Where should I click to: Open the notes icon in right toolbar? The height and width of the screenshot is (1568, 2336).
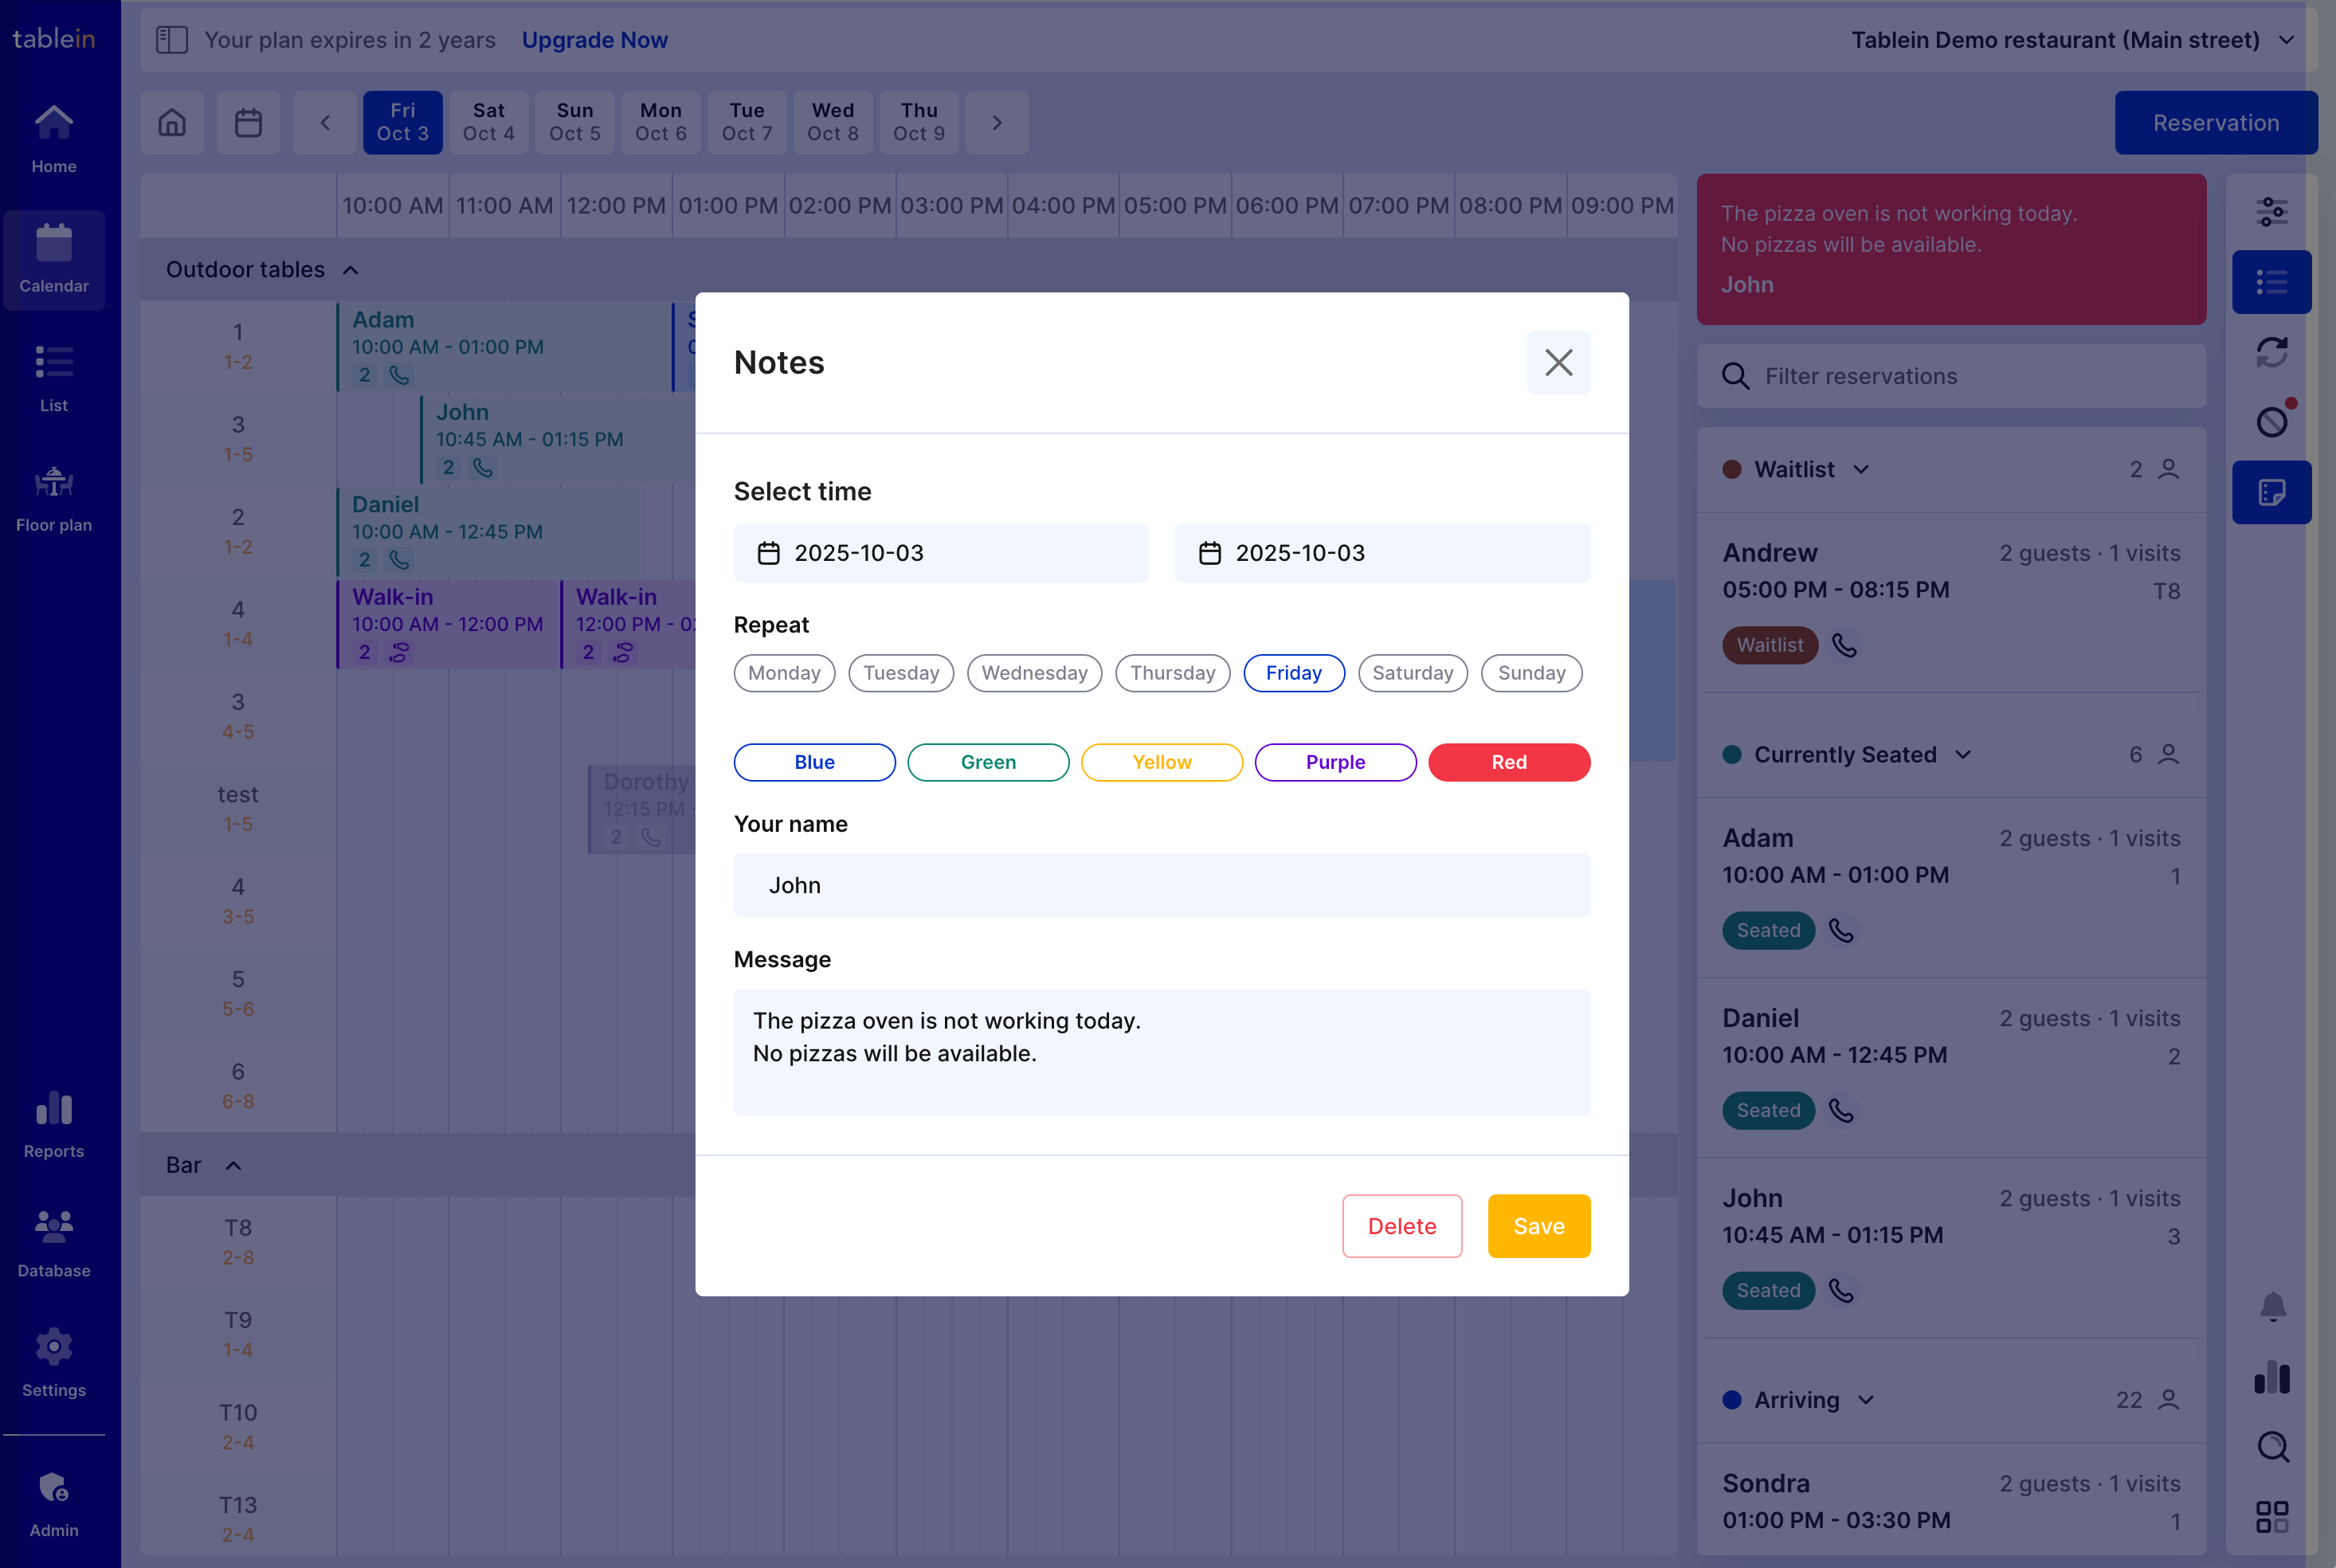pos(2271,492)
